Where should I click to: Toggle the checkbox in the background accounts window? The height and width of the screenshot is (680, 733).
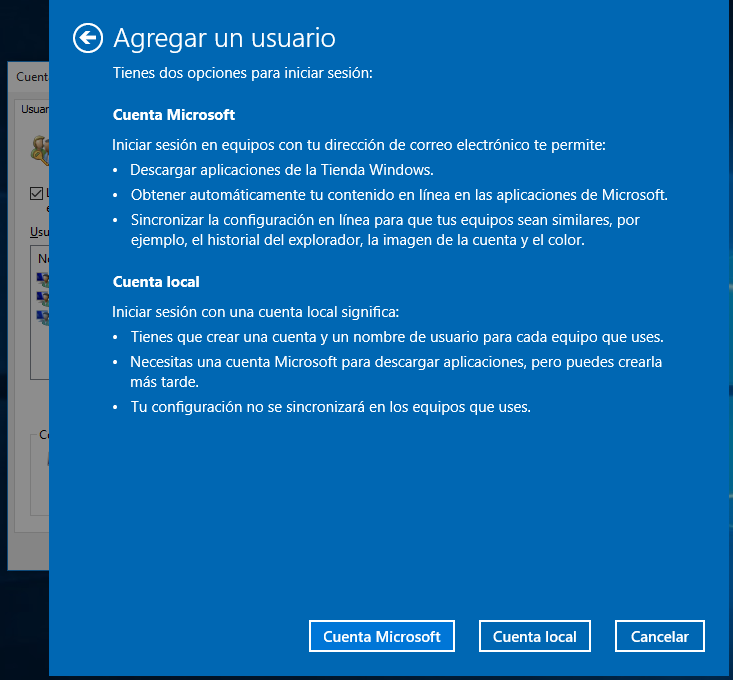(x=37, y=193)
